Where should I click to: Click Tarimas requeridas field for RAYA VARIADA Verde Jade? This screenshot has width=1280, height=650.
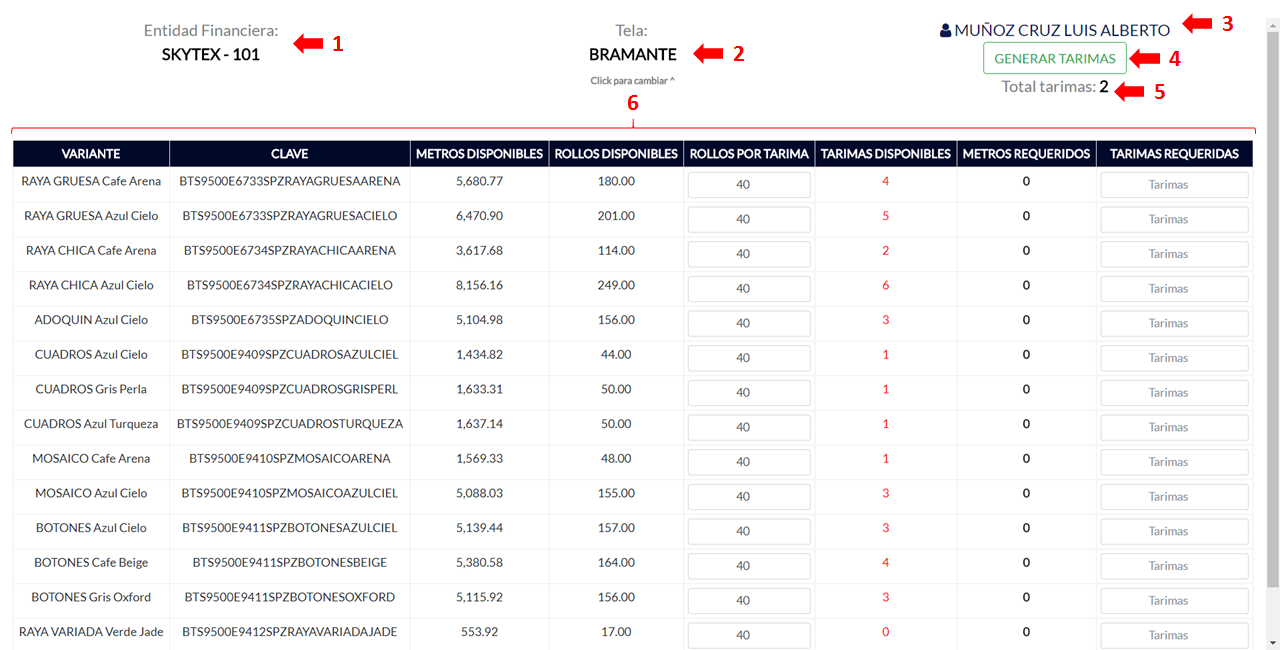[x=1174, y=635]
